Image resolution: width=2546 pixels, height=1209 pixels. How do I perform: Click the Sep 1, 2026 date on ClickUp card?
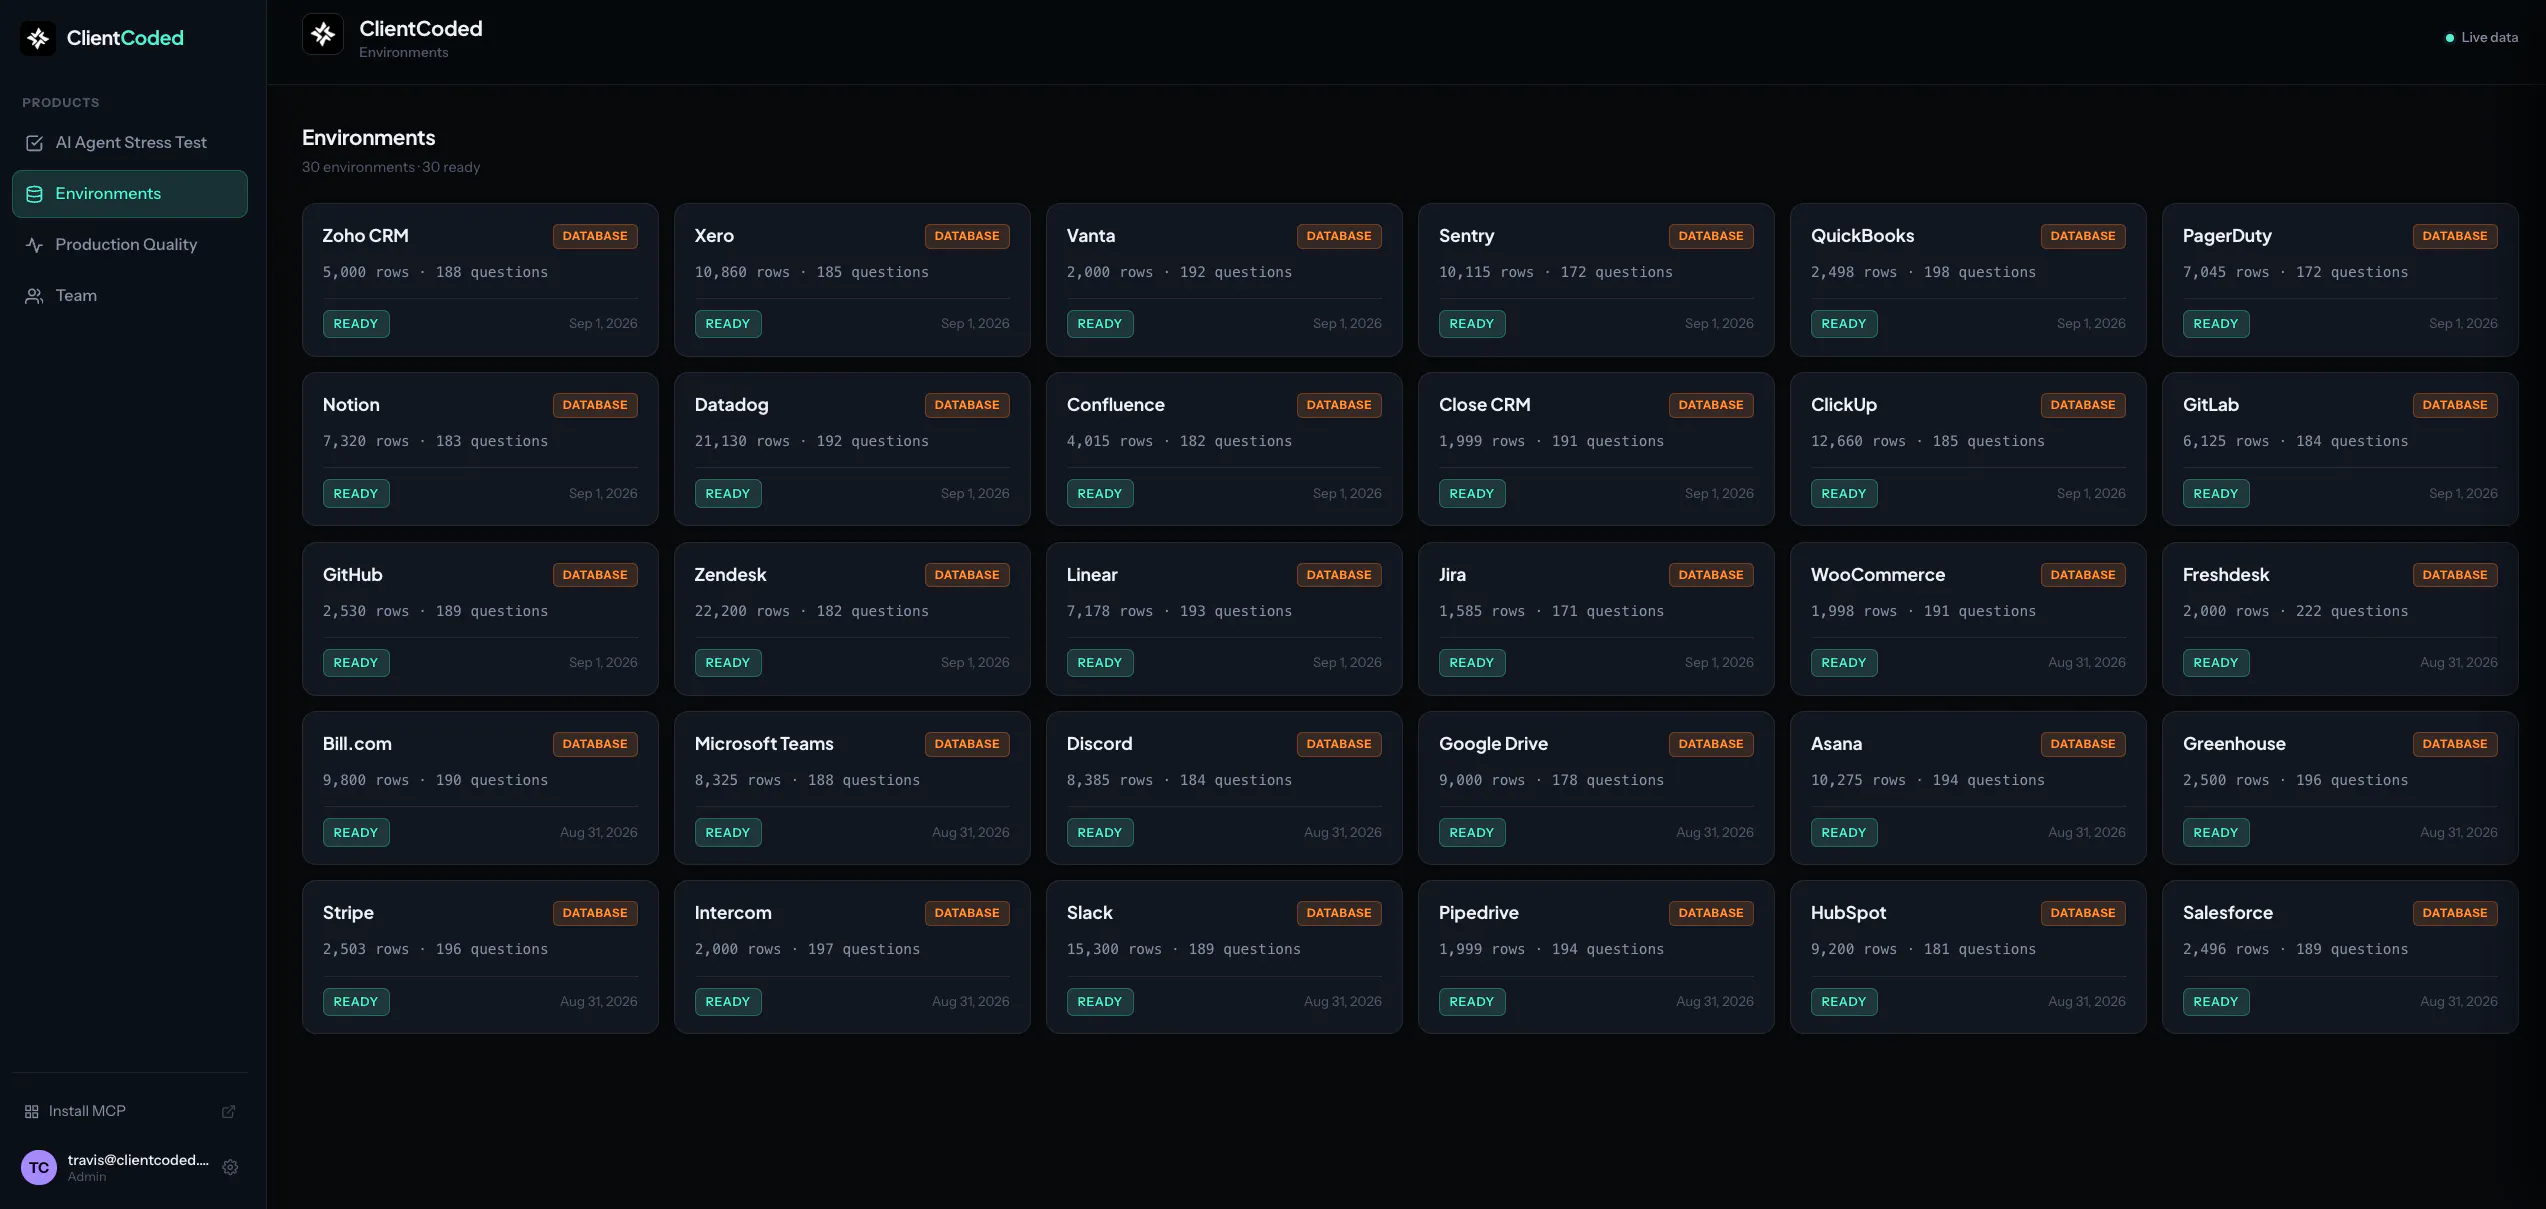coord(2091,494)
